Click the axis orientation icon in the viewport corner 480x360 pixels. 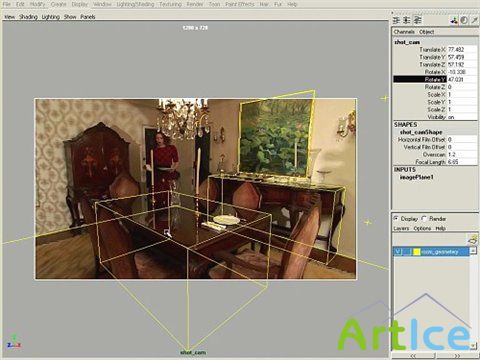click(x=14, y=342)
